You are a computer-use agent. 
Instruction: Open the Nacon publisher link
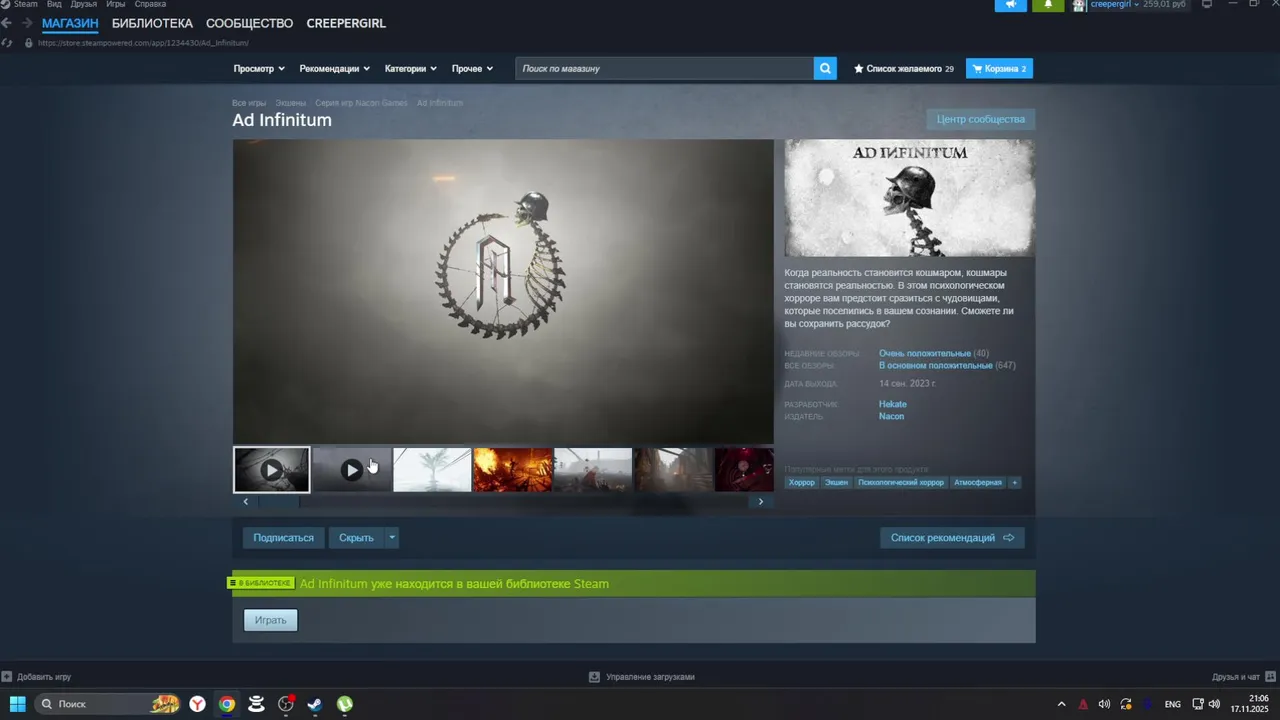pyautogui.click(x=891, y=416)
